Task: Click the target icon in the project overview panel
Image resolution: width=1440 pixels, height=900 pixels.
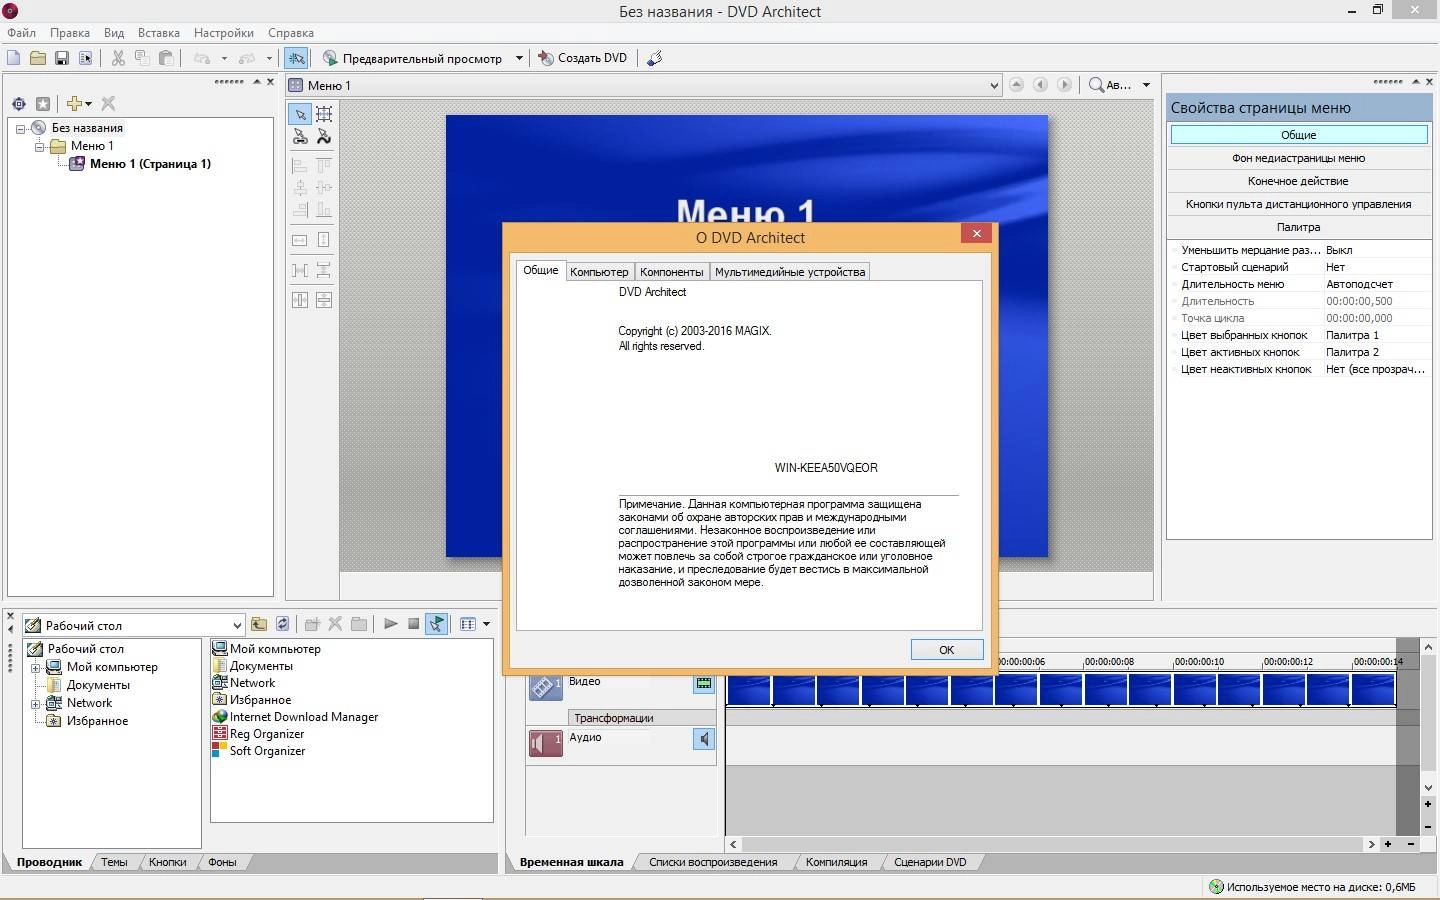Action: pyautogui.click(x=19, y=103)
